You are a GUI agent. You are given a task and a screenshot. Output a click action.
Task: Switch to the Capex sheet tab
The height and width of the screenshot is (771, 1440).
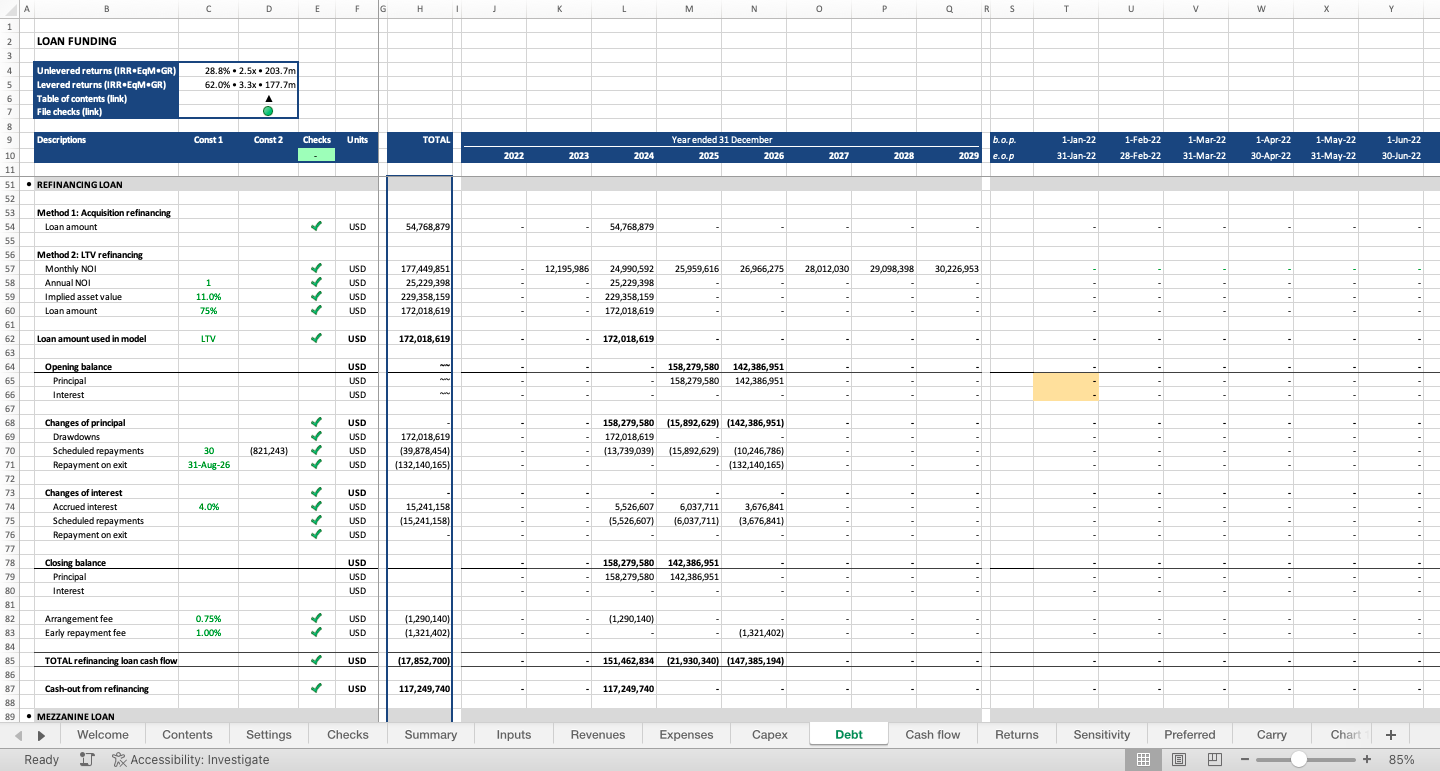770,735
